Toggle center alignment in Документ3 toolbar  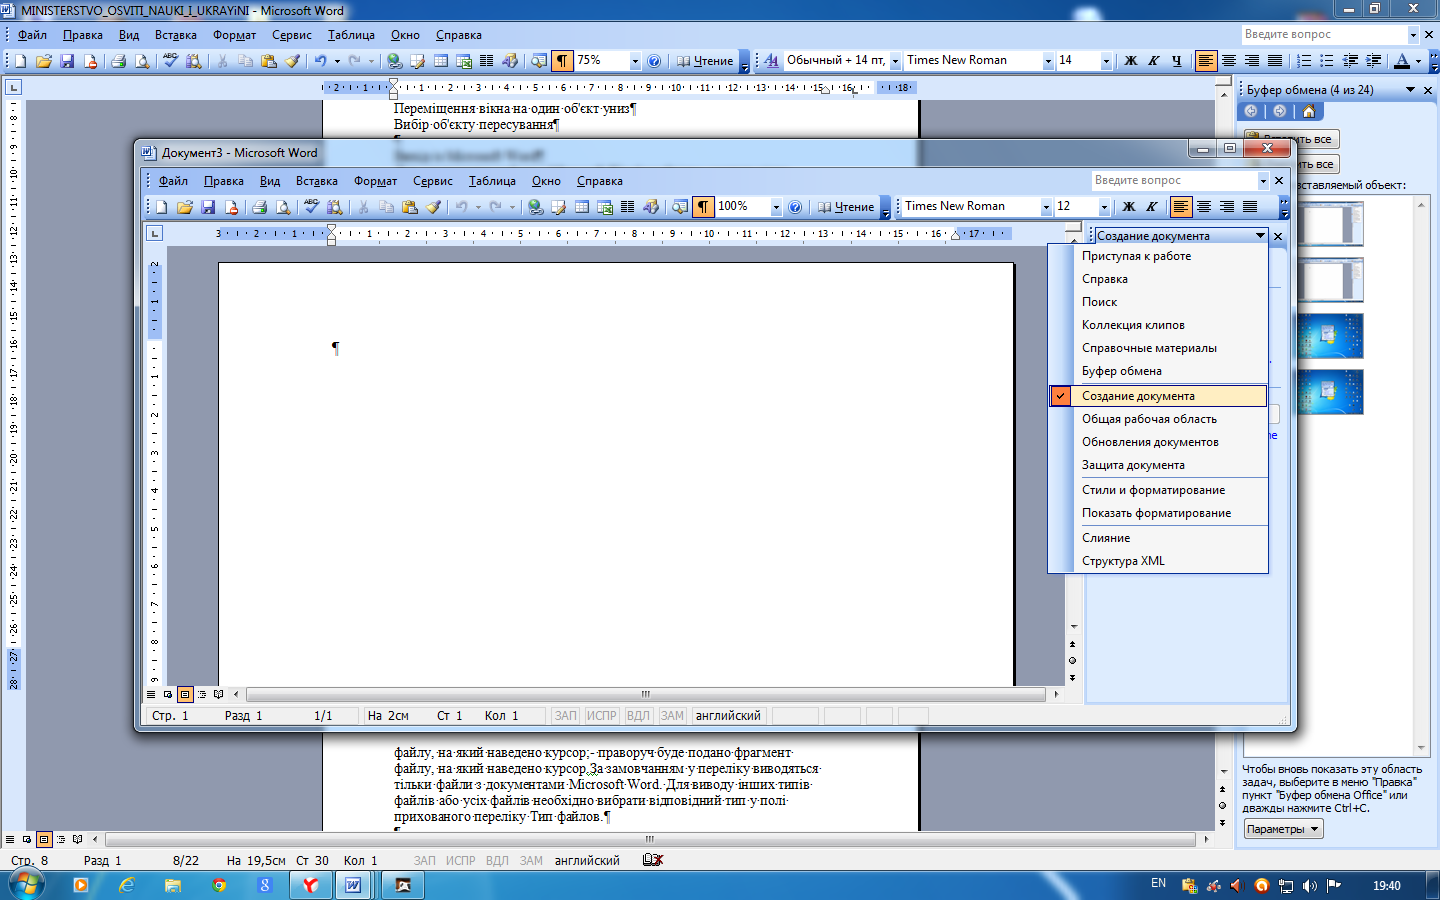tap(1204, 207)
